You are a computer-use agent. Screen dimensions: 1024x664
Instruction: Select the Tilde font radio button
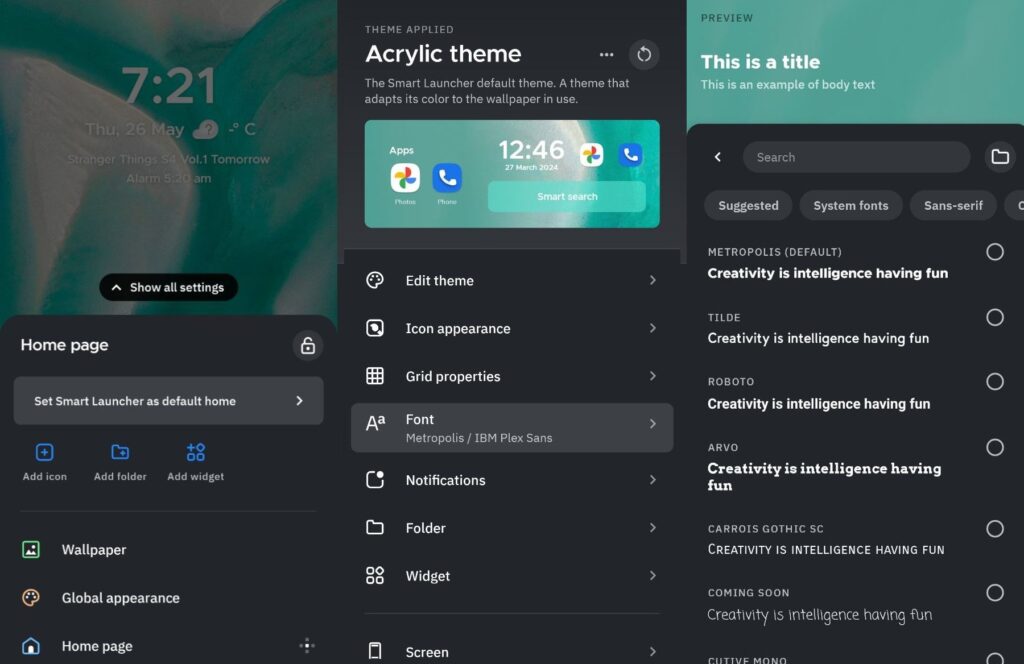(995, 317)
